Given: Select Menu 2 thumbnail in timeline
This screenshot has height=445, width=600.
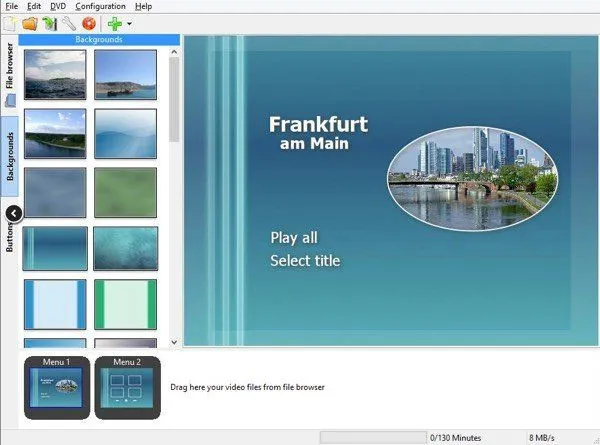Looking at the screenshot, I should [127, 387].
